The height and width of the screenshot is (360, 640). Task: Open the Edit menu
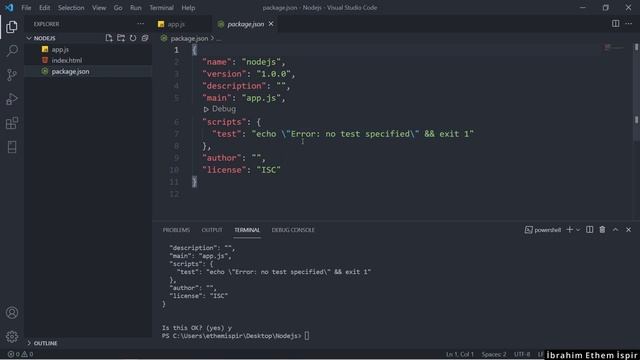tap(44, 8)
